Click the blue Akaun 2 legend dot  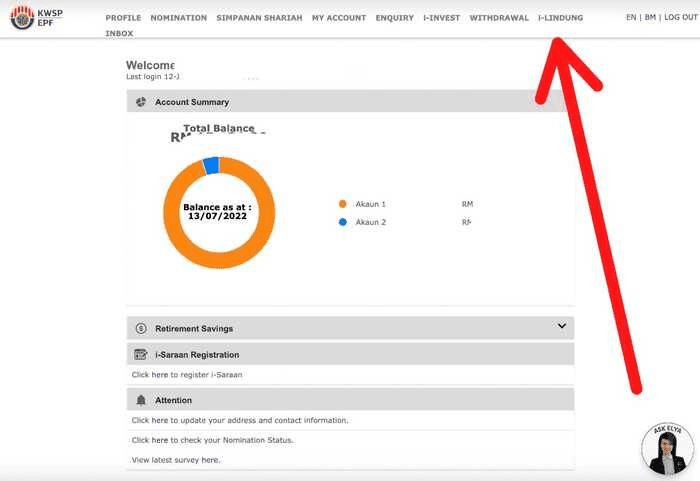(342, 222)
